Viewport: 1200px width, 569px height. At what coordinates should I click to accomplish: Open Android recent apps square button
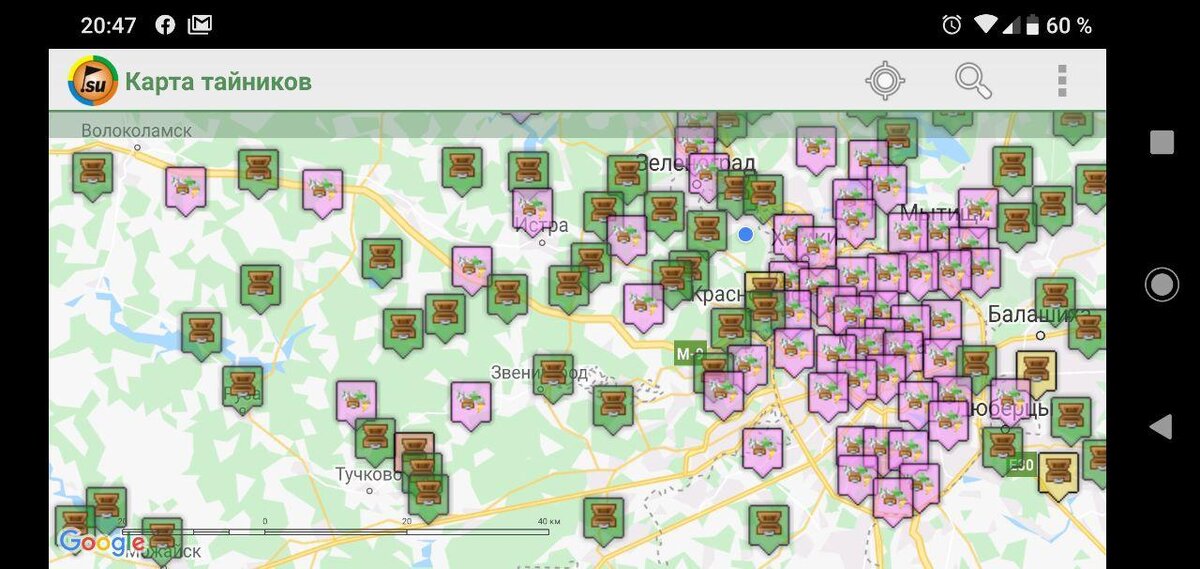1162,142
